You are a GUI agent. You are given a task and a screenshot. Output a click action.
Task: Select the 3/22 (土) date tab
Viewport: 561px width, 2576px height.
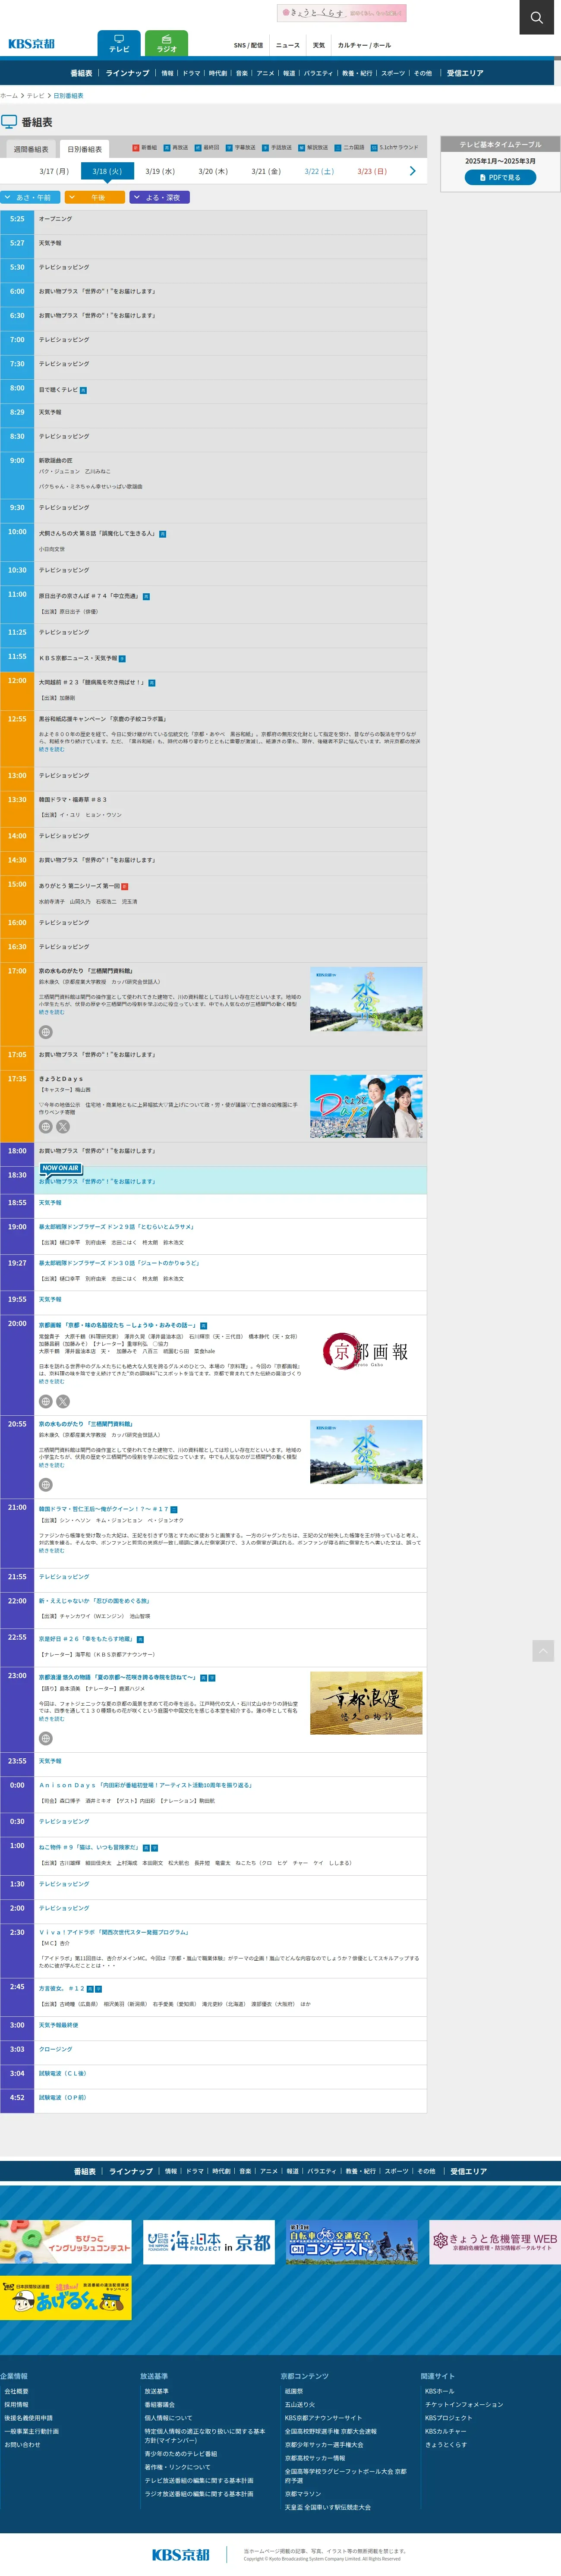(x=319, y=171)
